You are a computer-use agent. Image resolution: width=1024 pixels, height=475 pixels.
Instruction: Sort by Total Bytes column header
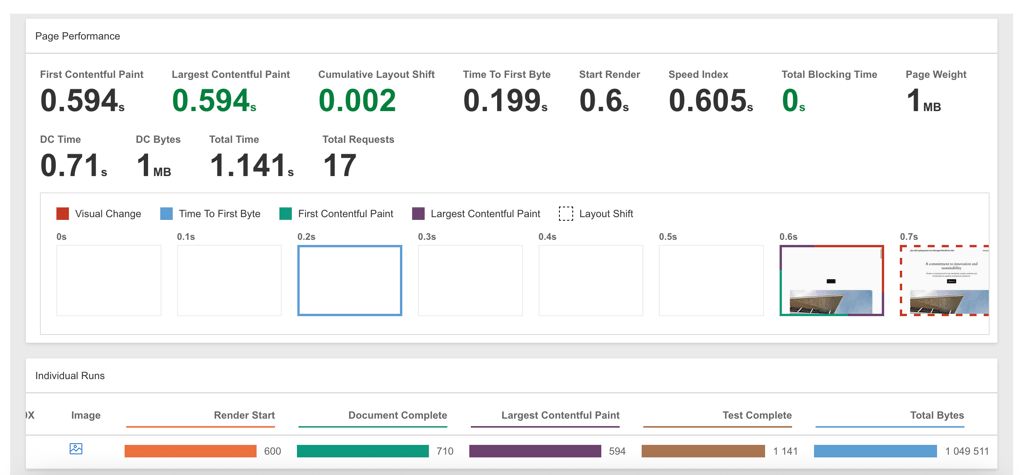tap(937, 415)
